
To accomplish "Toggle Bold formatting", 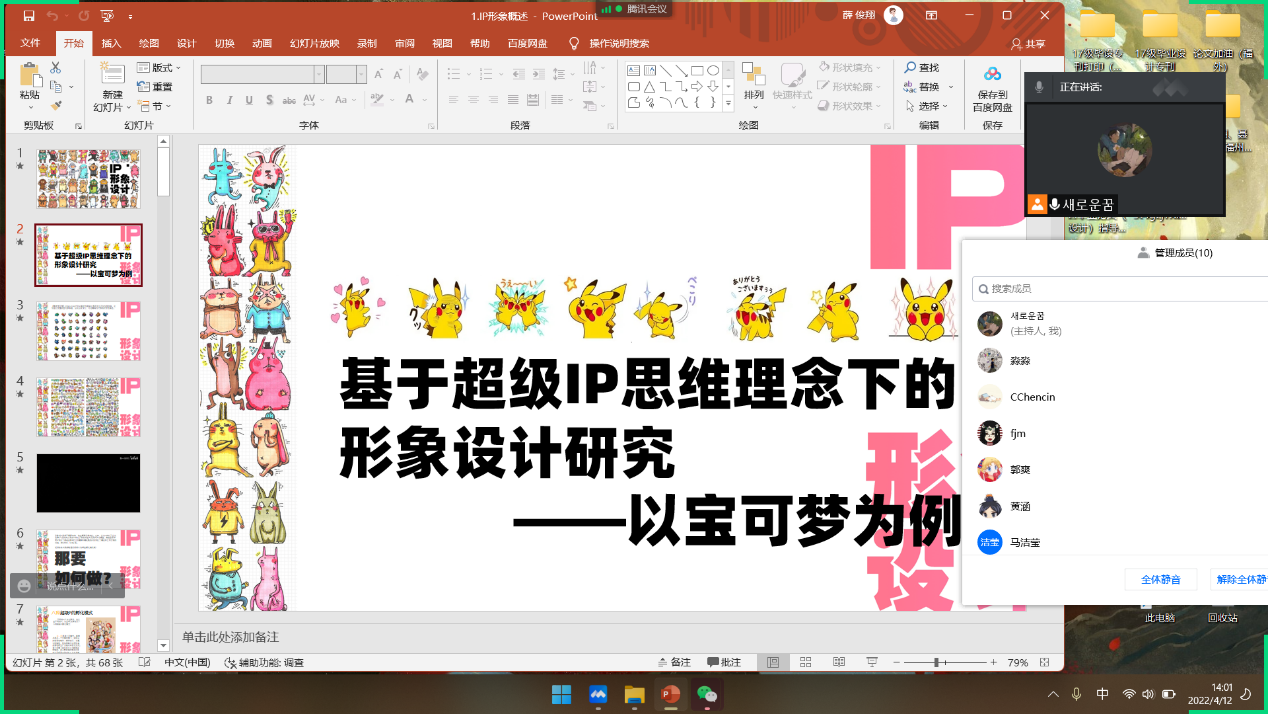I will (x=209, y=100).
